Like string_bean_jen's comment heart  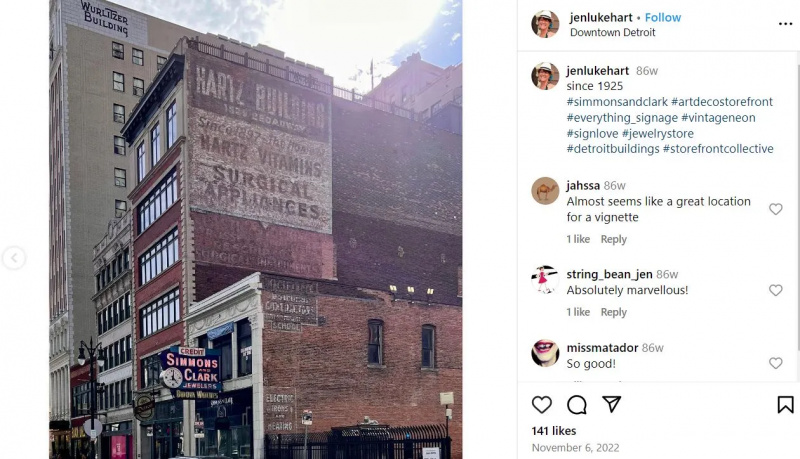pos(776,290)
